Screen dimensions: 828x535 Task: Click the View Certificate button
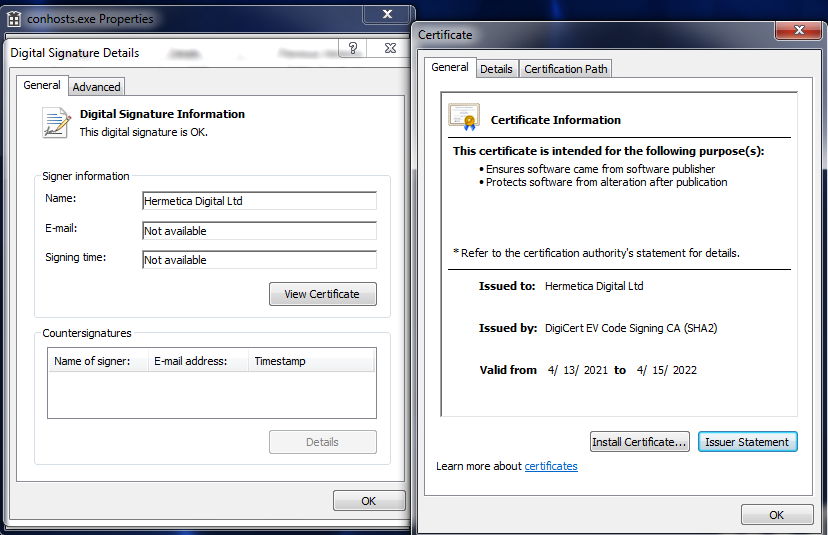[323, 294]
